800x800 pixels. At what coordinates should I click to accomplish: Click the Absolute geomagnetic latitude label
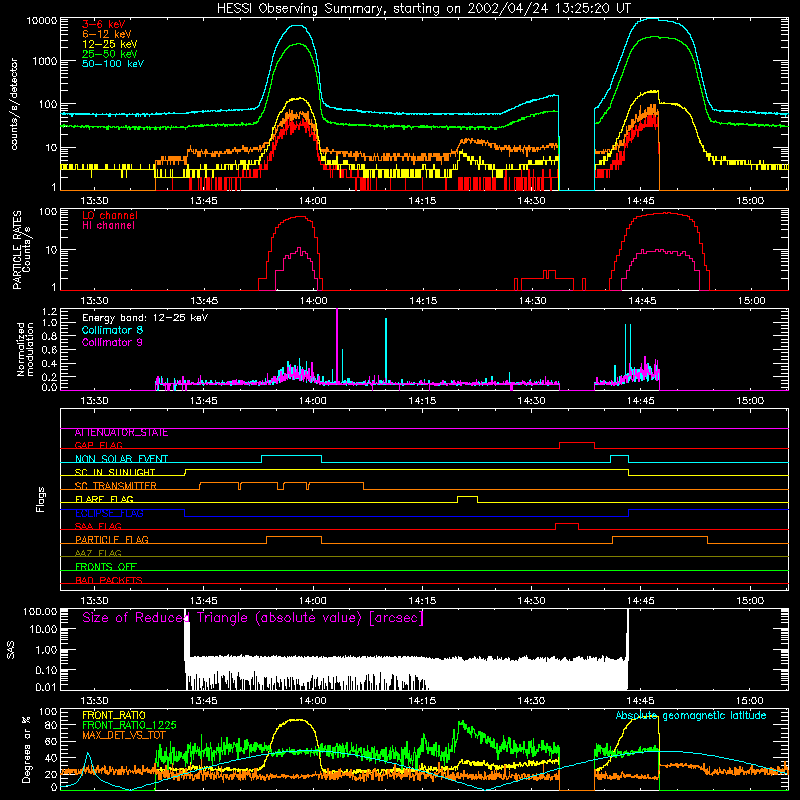[691, 716]
